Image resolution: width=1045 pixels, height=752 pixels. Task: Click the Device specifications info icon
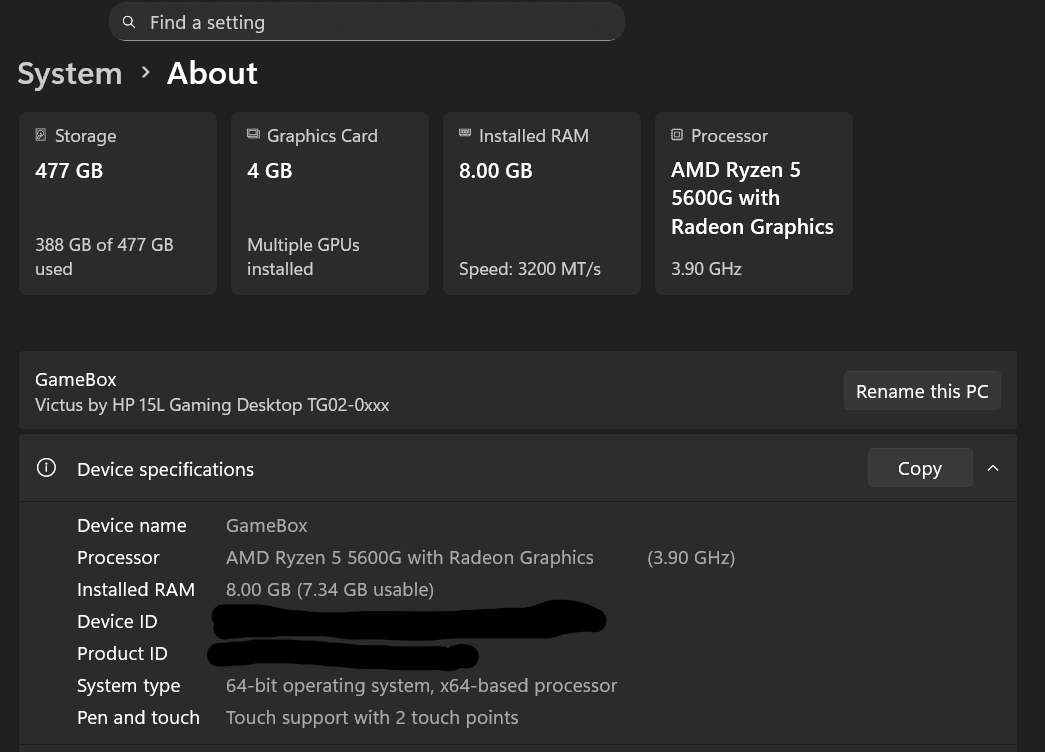46,468
